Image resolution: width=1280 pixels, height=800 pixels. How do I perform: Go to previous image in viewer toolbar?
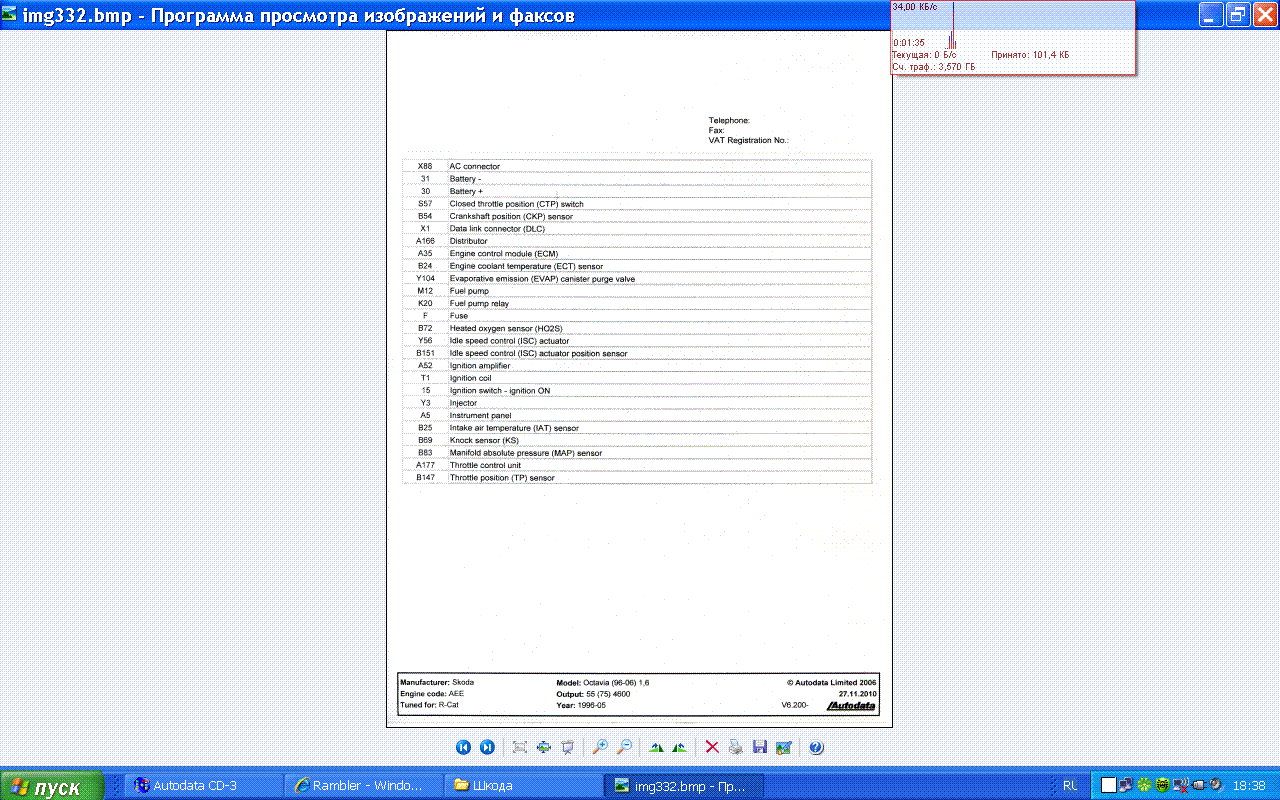pos(463,747)
